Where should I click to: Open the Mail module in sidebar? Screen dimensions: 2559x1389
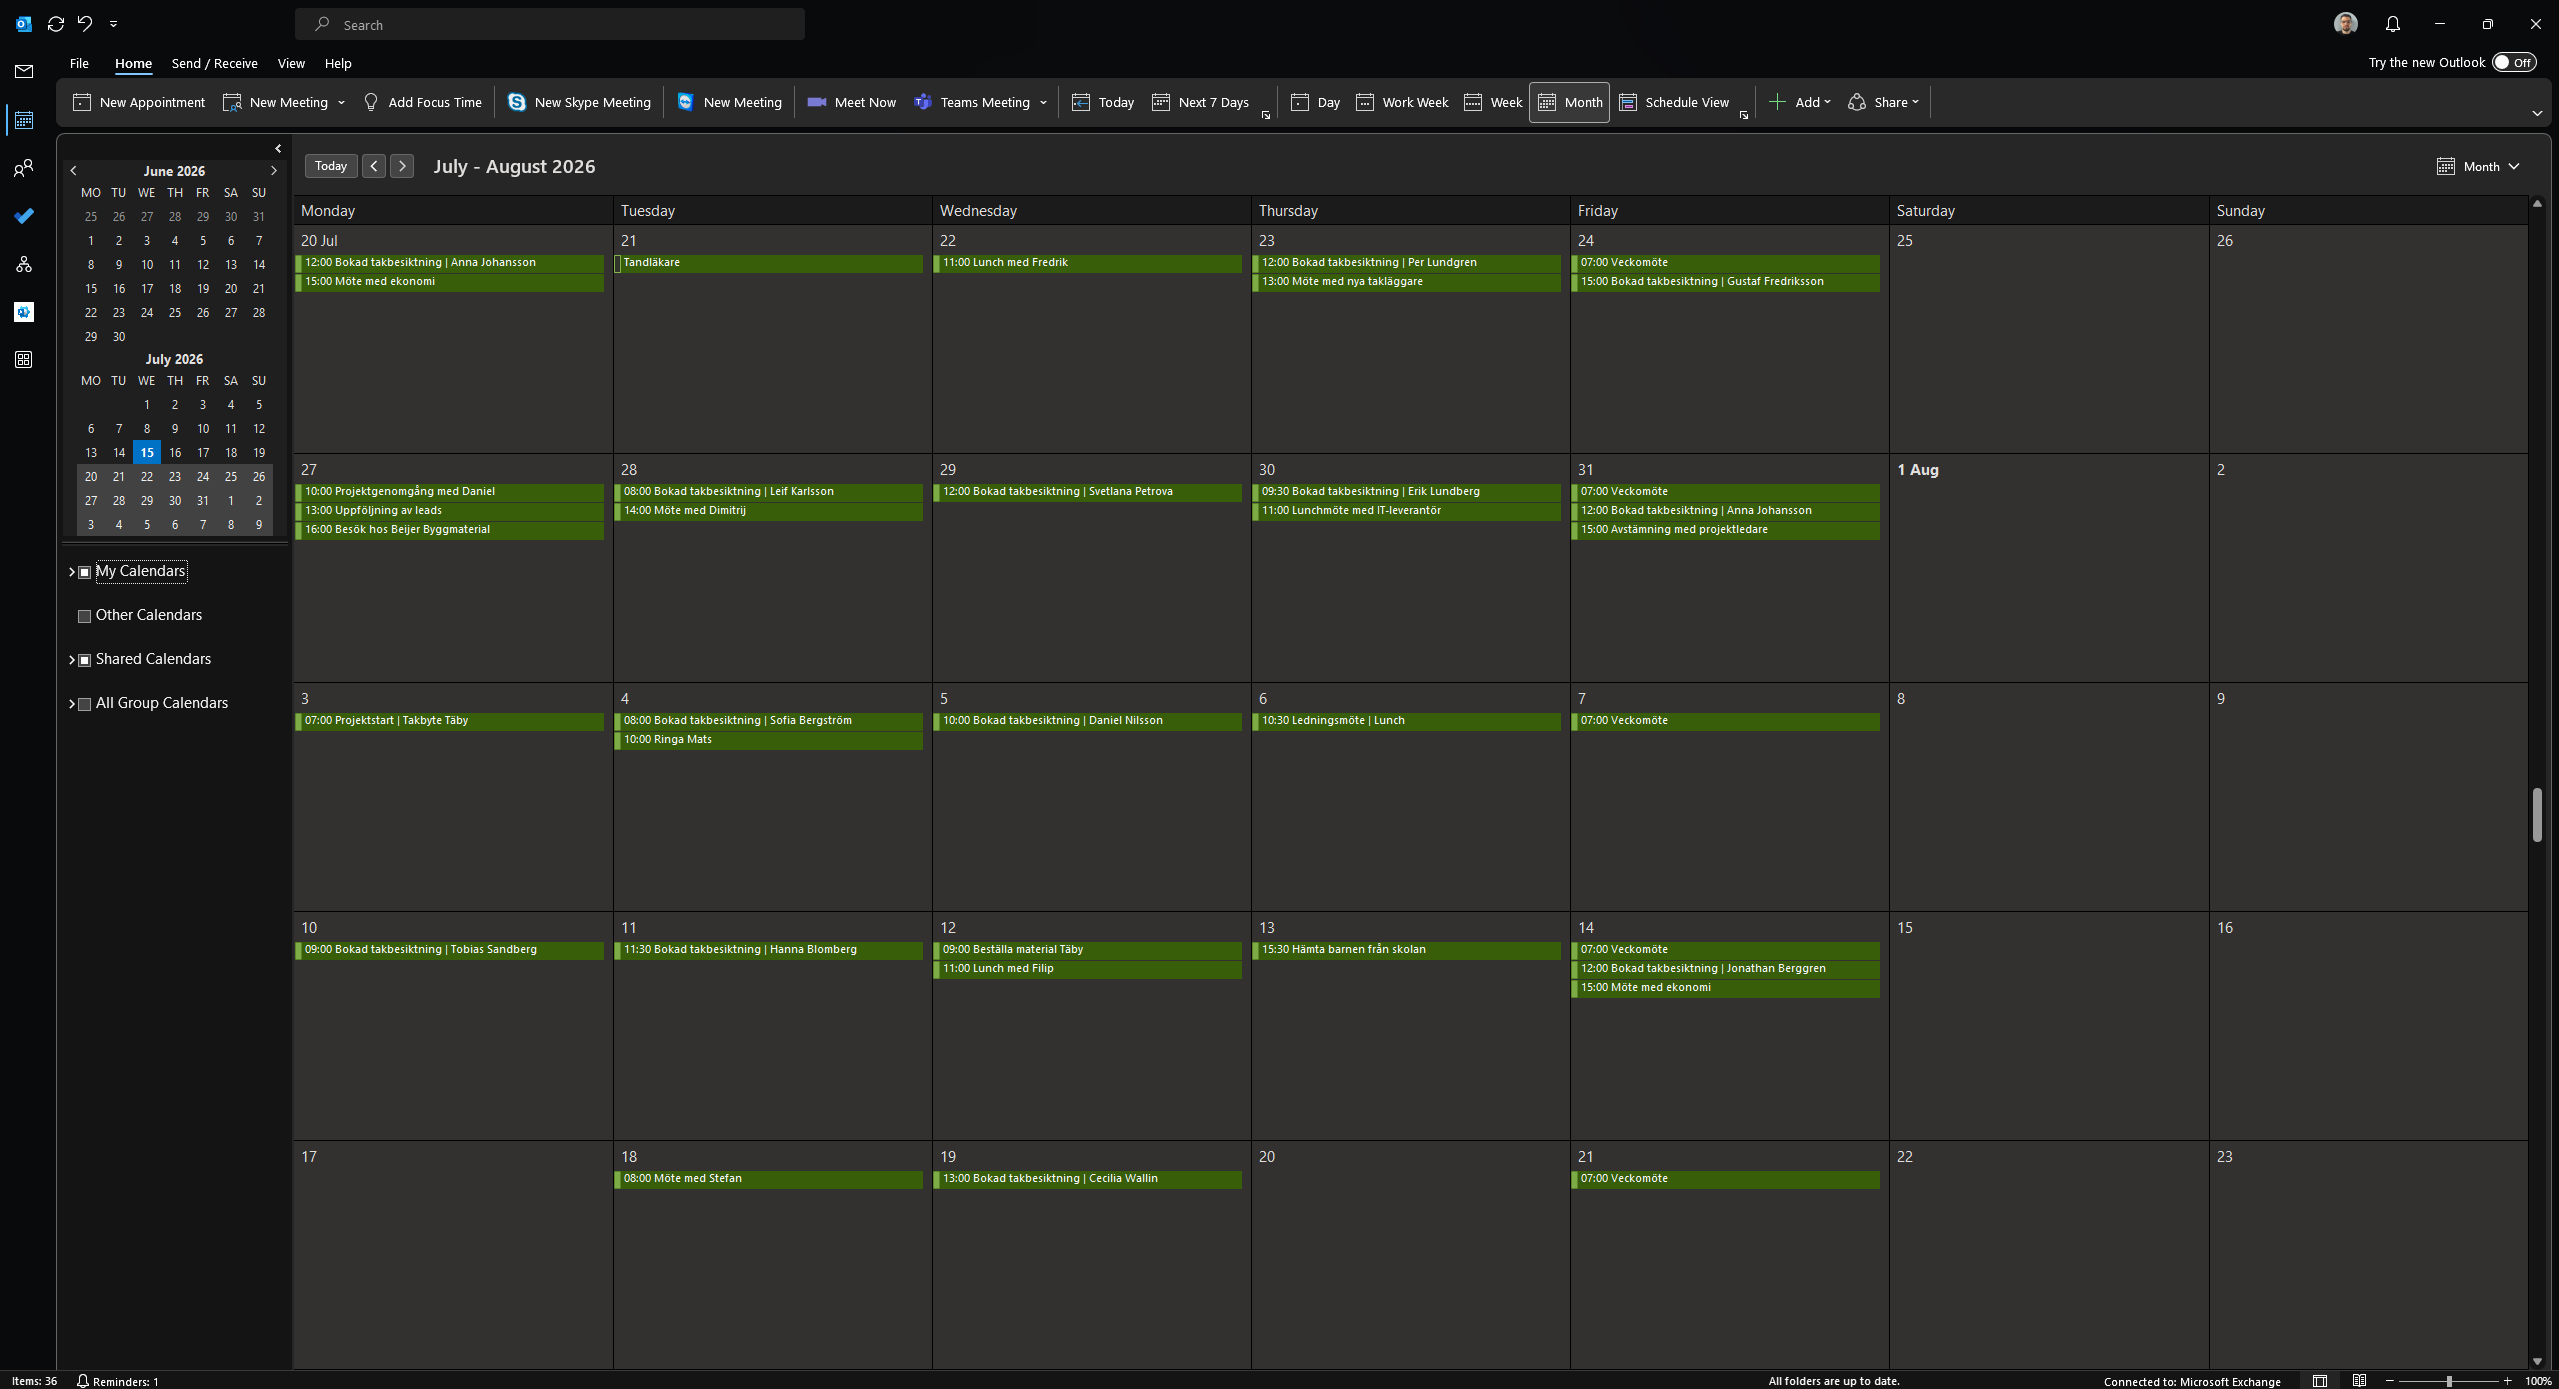[24, 71]
